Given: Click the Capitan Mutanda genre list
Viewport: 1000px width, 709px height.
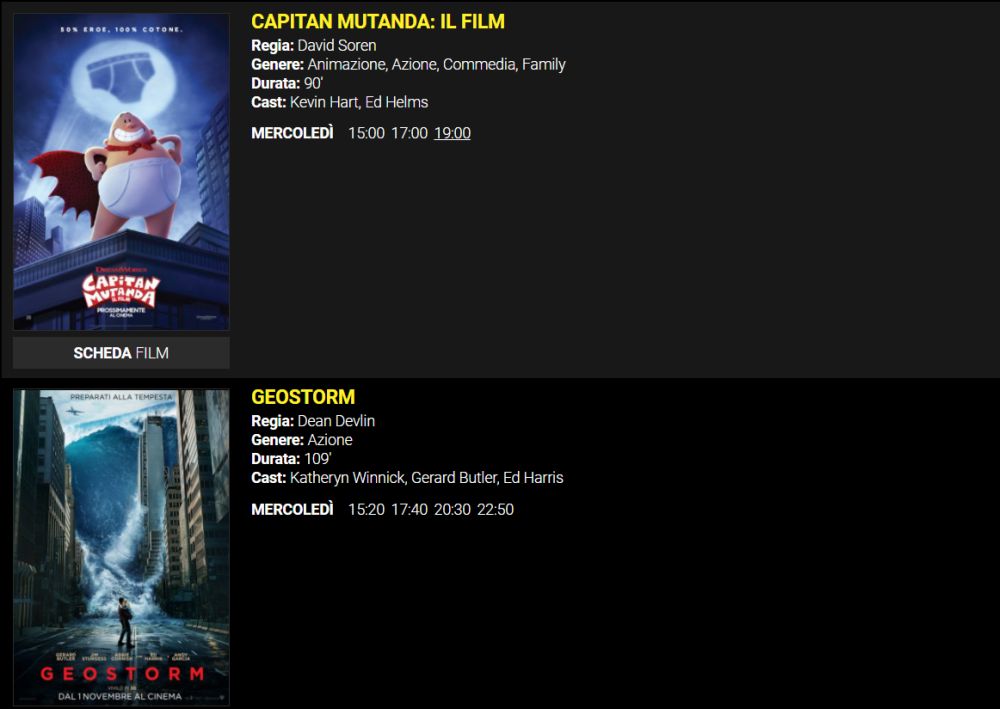Looking at the screenshot, I should (x=436, y=64).
